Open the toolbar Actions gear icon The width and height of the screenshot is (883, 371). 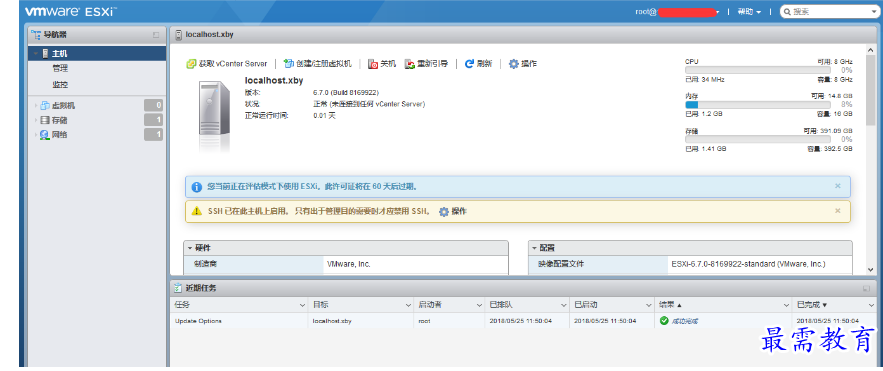pyautogui.click(x=514, y=64)
